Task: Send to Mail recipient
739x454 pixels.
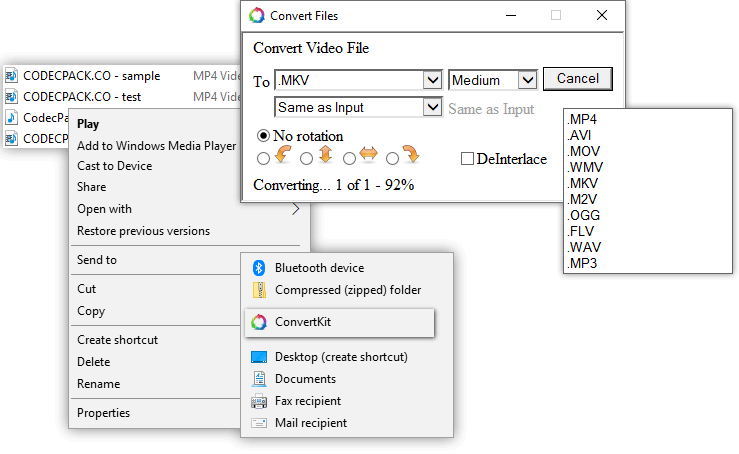Action: pyautogui.click(x=311, y=423)
